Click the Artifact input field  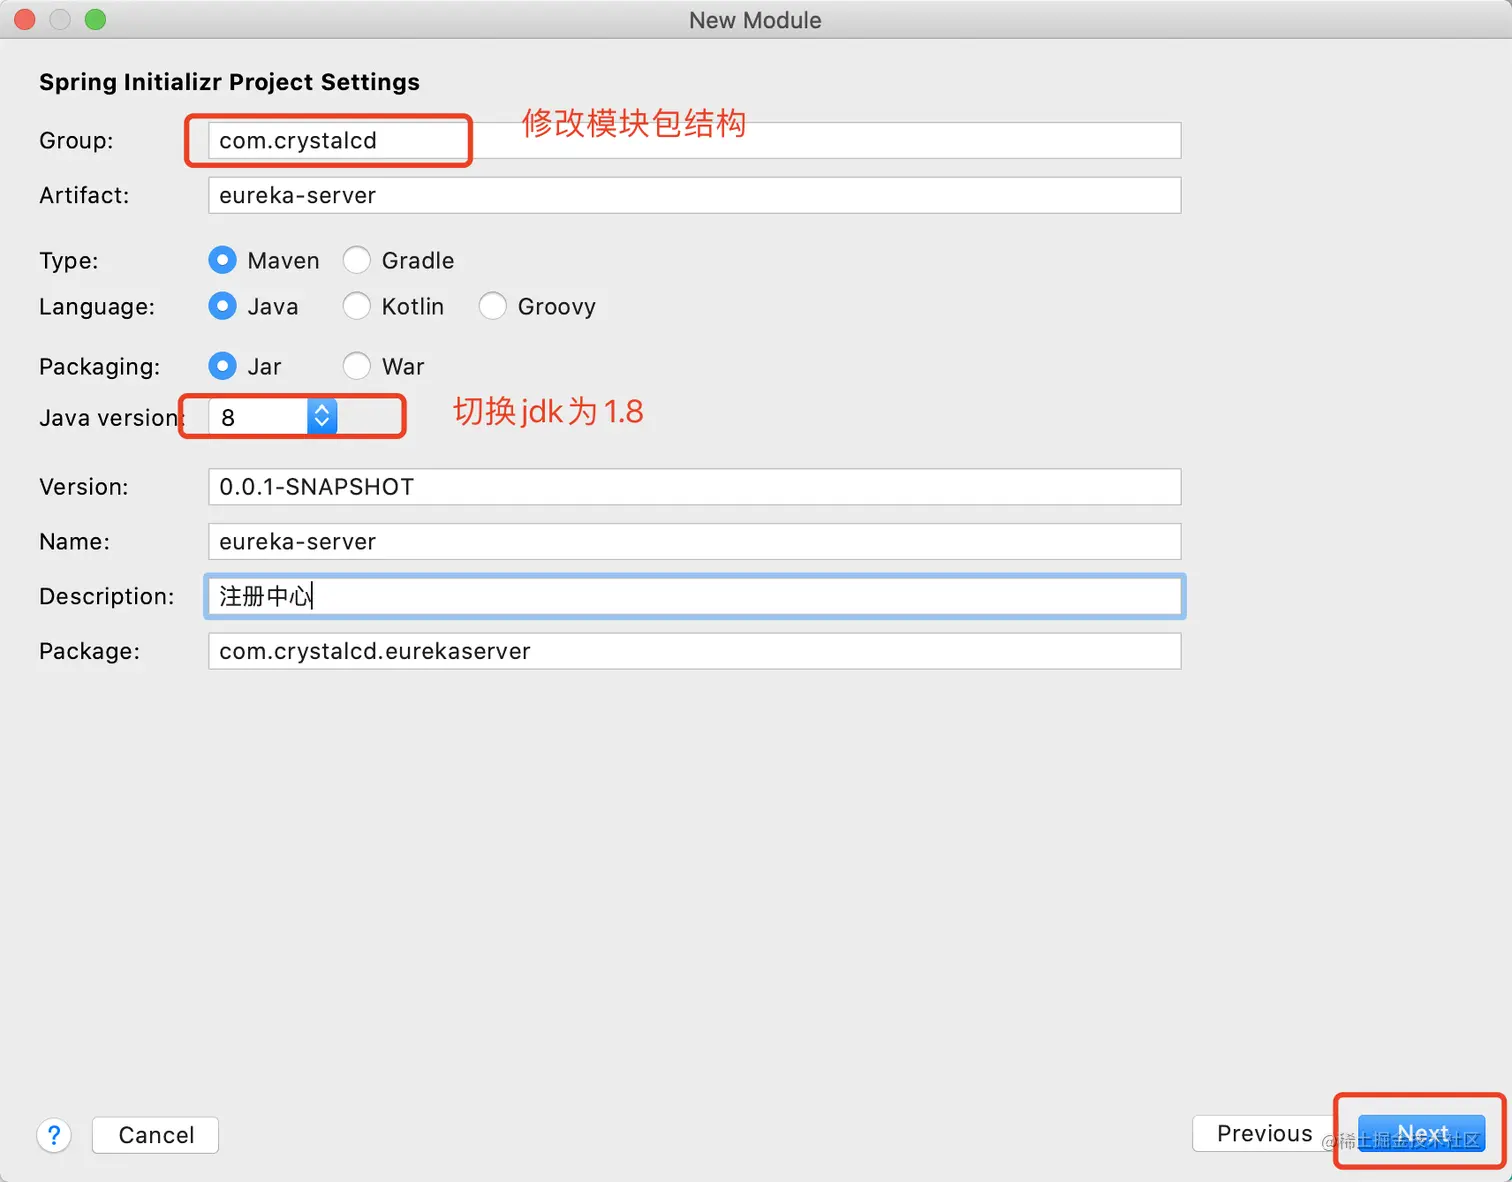pyautogui.click(x=694, y=195)
